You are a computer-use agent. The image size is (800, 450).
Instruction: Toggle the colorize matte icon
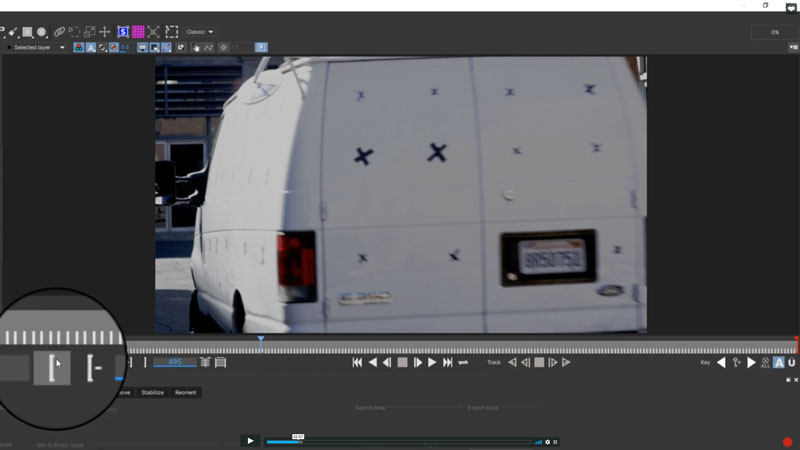[114, 47]
